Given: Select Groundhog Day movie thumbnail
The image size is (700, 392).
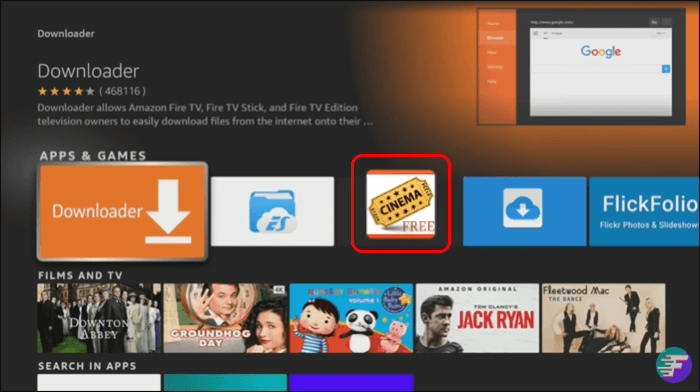Looking at the screenshot, I should 225,318.
